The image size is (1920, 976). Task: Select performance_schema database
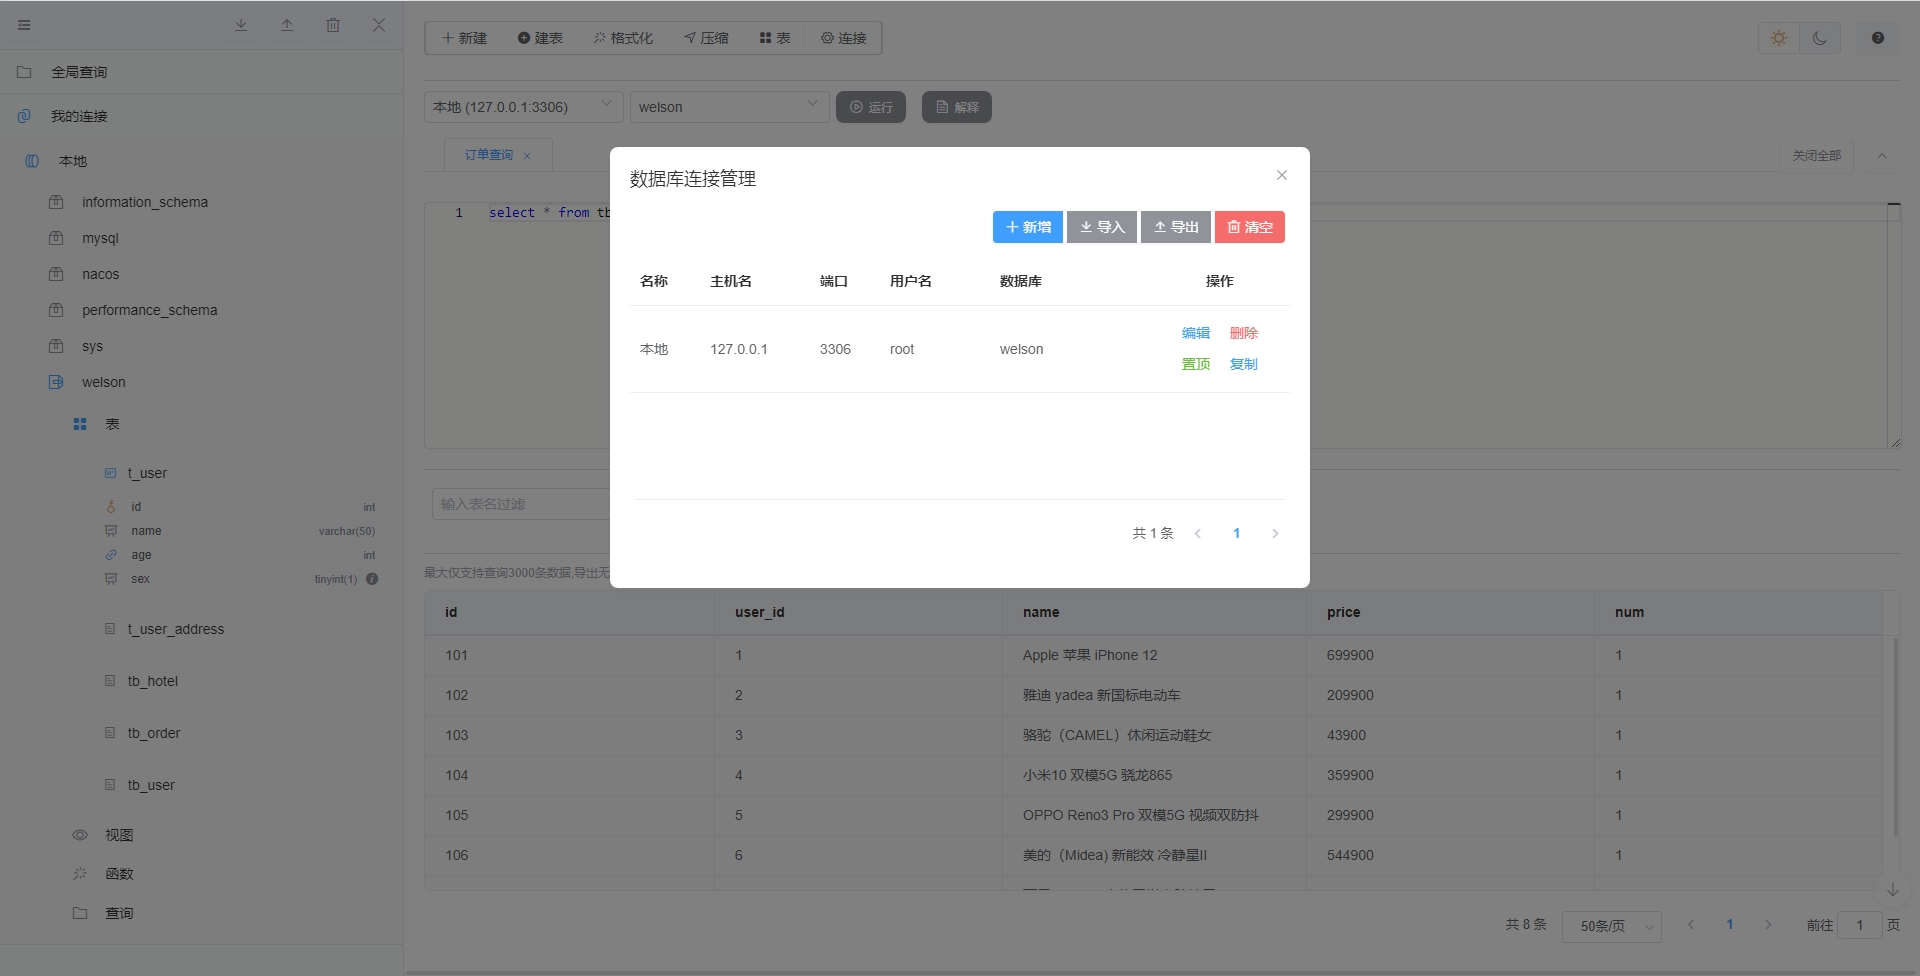pyautogui.click(x=149, y=310)
